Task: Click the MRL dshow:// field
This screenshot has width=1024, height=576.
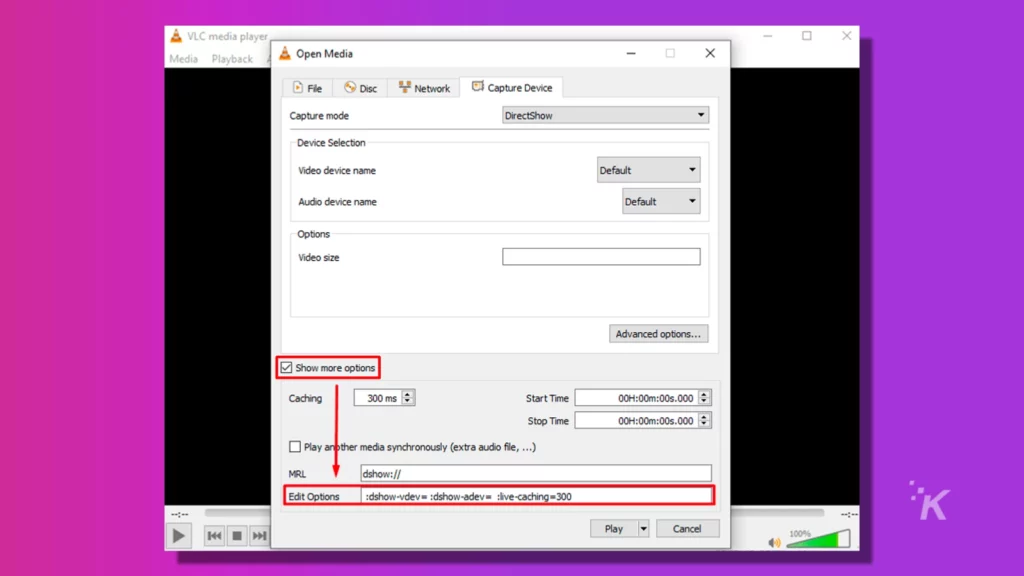Action: pos(536,473)
